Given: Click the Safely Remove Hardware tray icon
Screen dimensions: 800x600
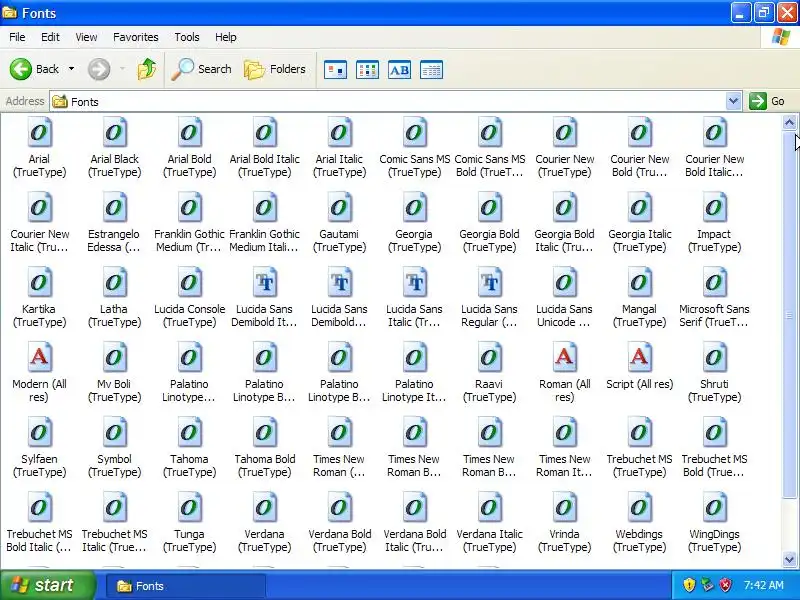Looking at the screenshot, I should pos(707,585).
